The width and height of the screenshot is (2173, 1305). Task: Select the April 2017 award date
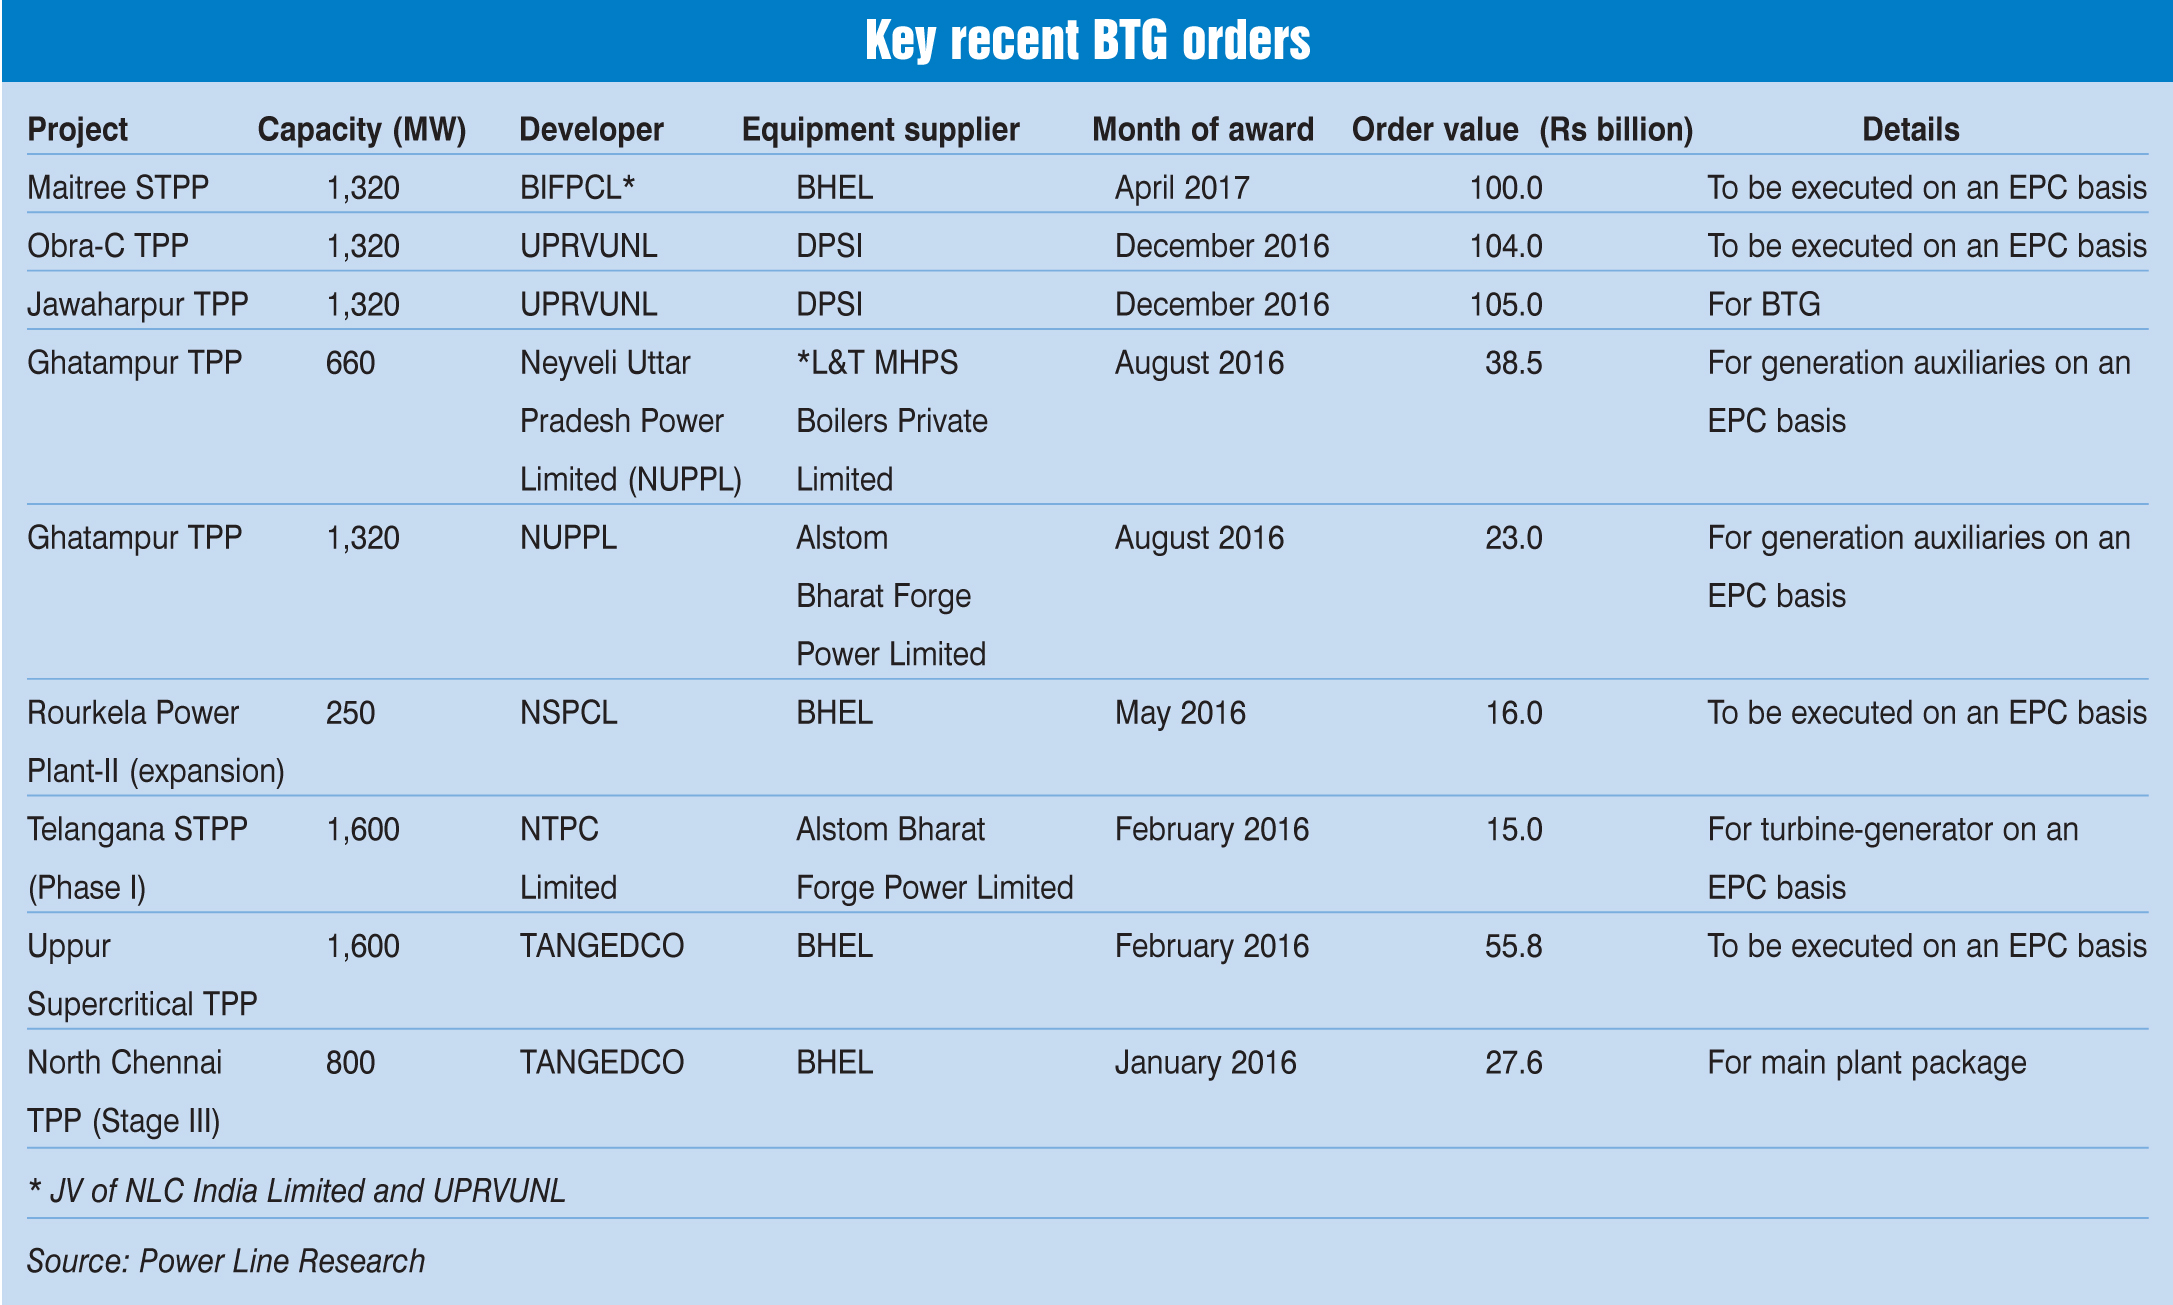1182,187
